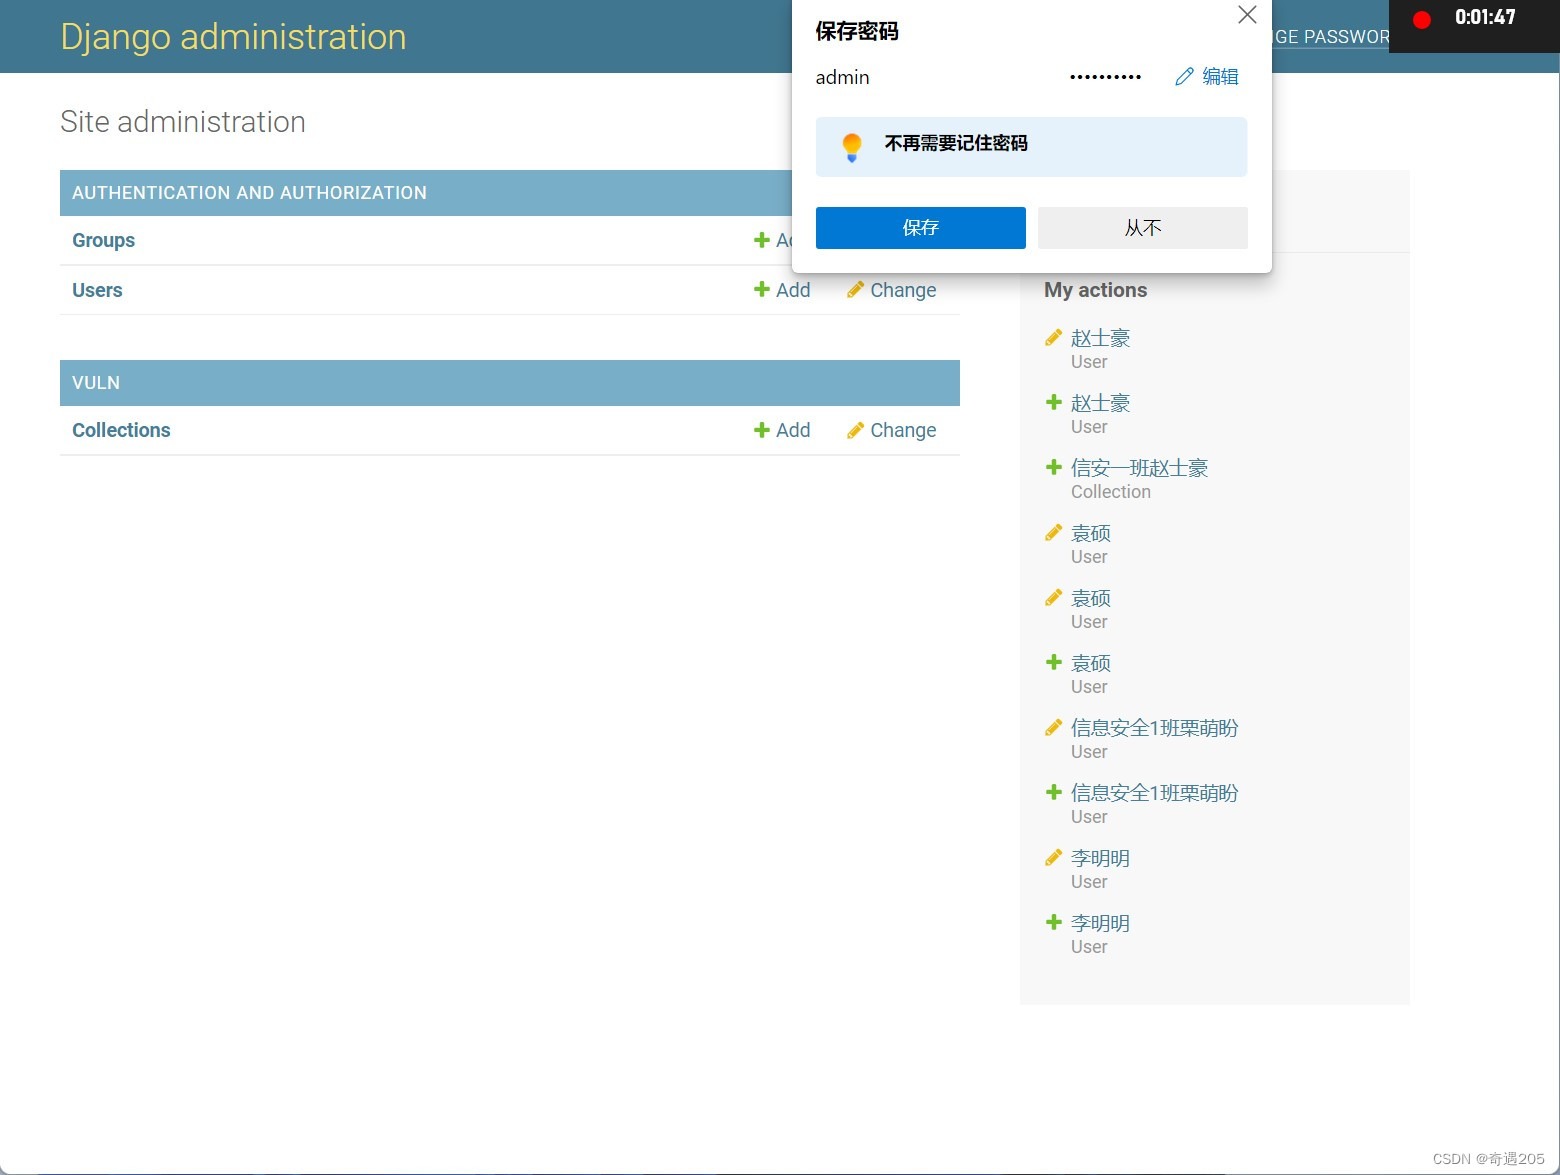Click the Django administration title
The image size is (1560, 1175).
233,37
